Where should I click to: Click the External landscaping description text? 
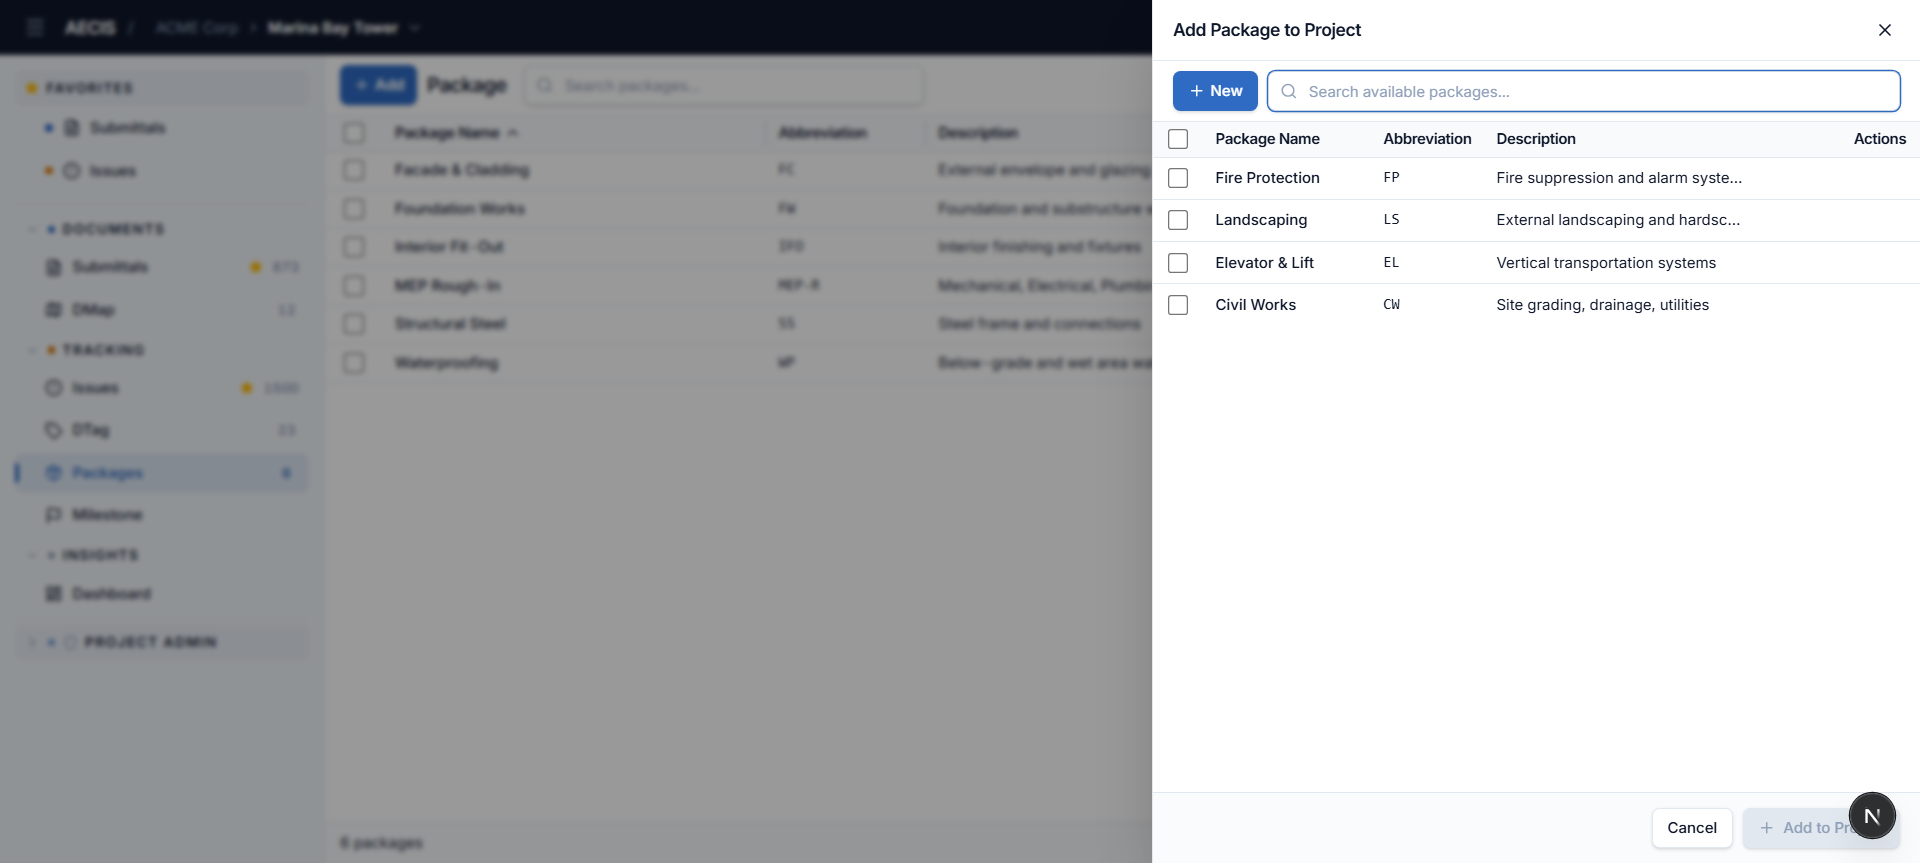(1618, 220)
